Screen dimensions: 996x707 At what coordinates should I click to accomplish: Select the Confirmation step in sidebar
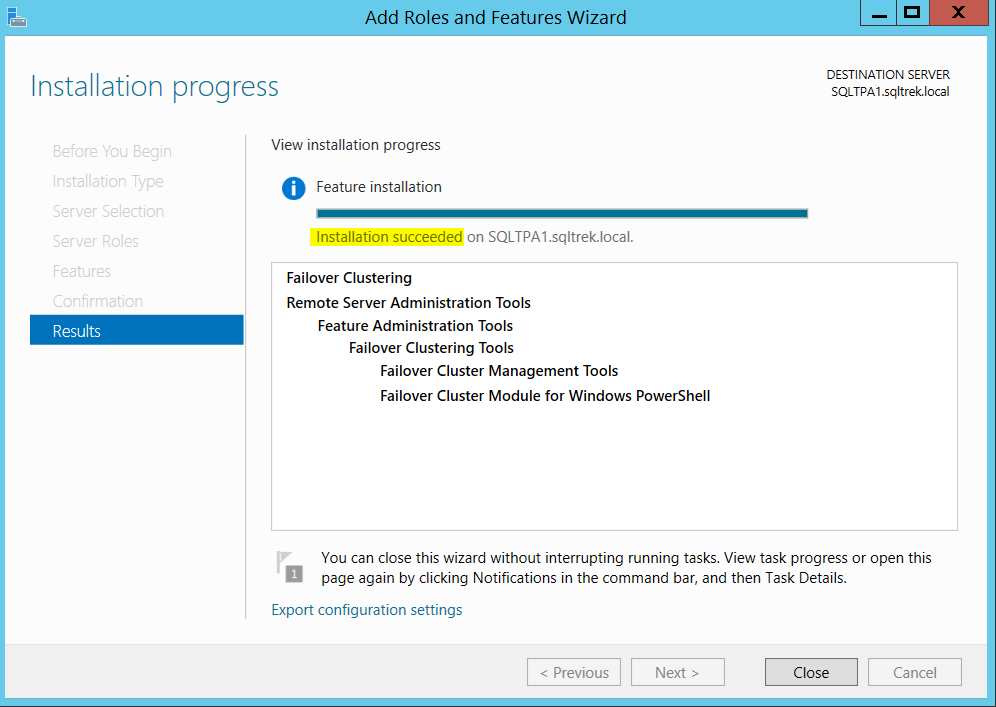[x=98, y=301]
